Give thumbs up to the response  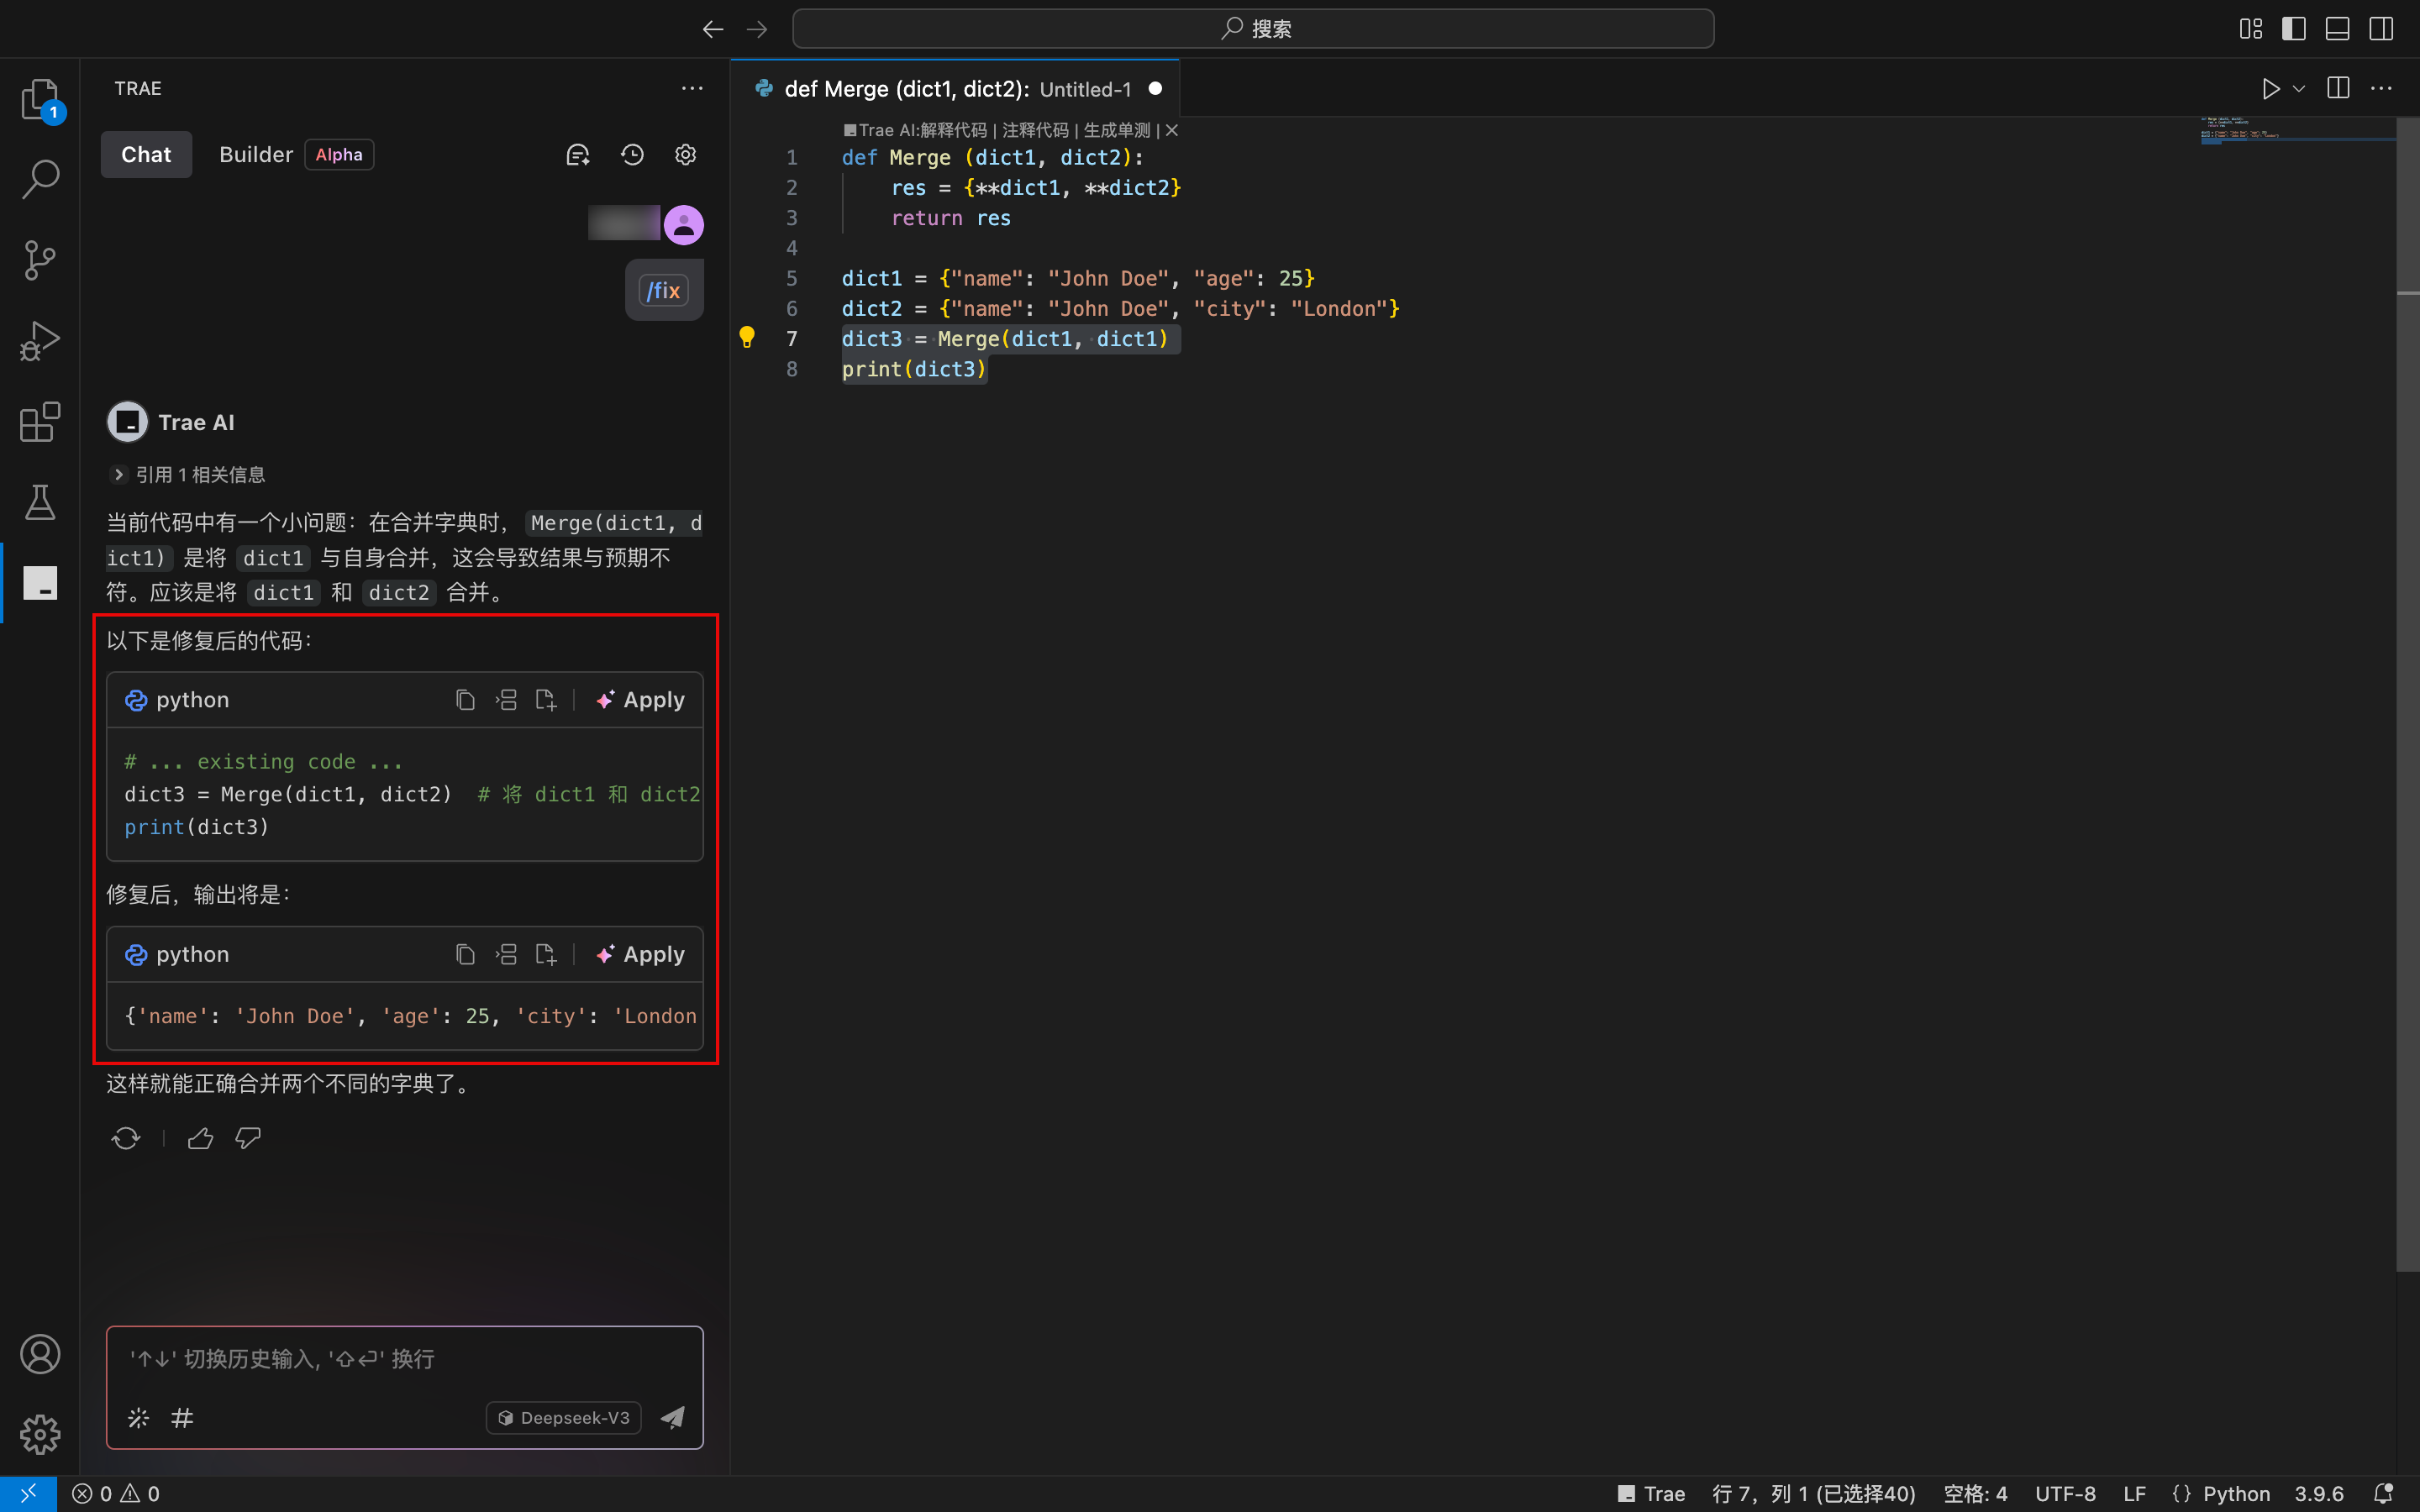pyautogui.click(x=200, y=1138)
